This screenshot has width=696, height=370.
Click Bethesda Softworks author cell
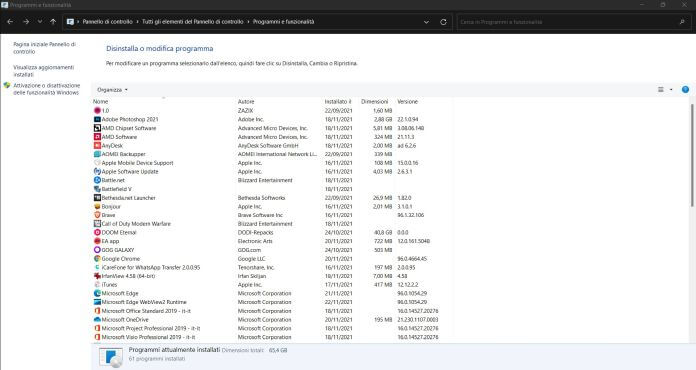(261, 198)
